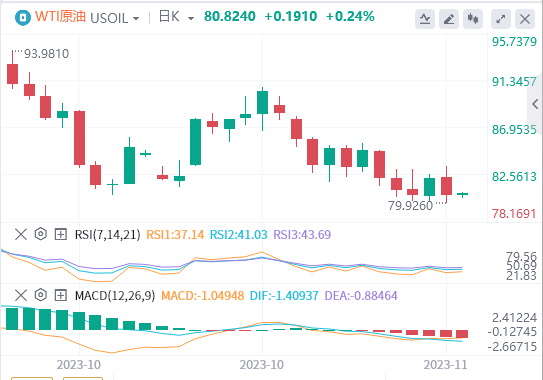Screen dimensions: 543x380
Task: Add indicator next to MACD
Action: coord(61,295)
